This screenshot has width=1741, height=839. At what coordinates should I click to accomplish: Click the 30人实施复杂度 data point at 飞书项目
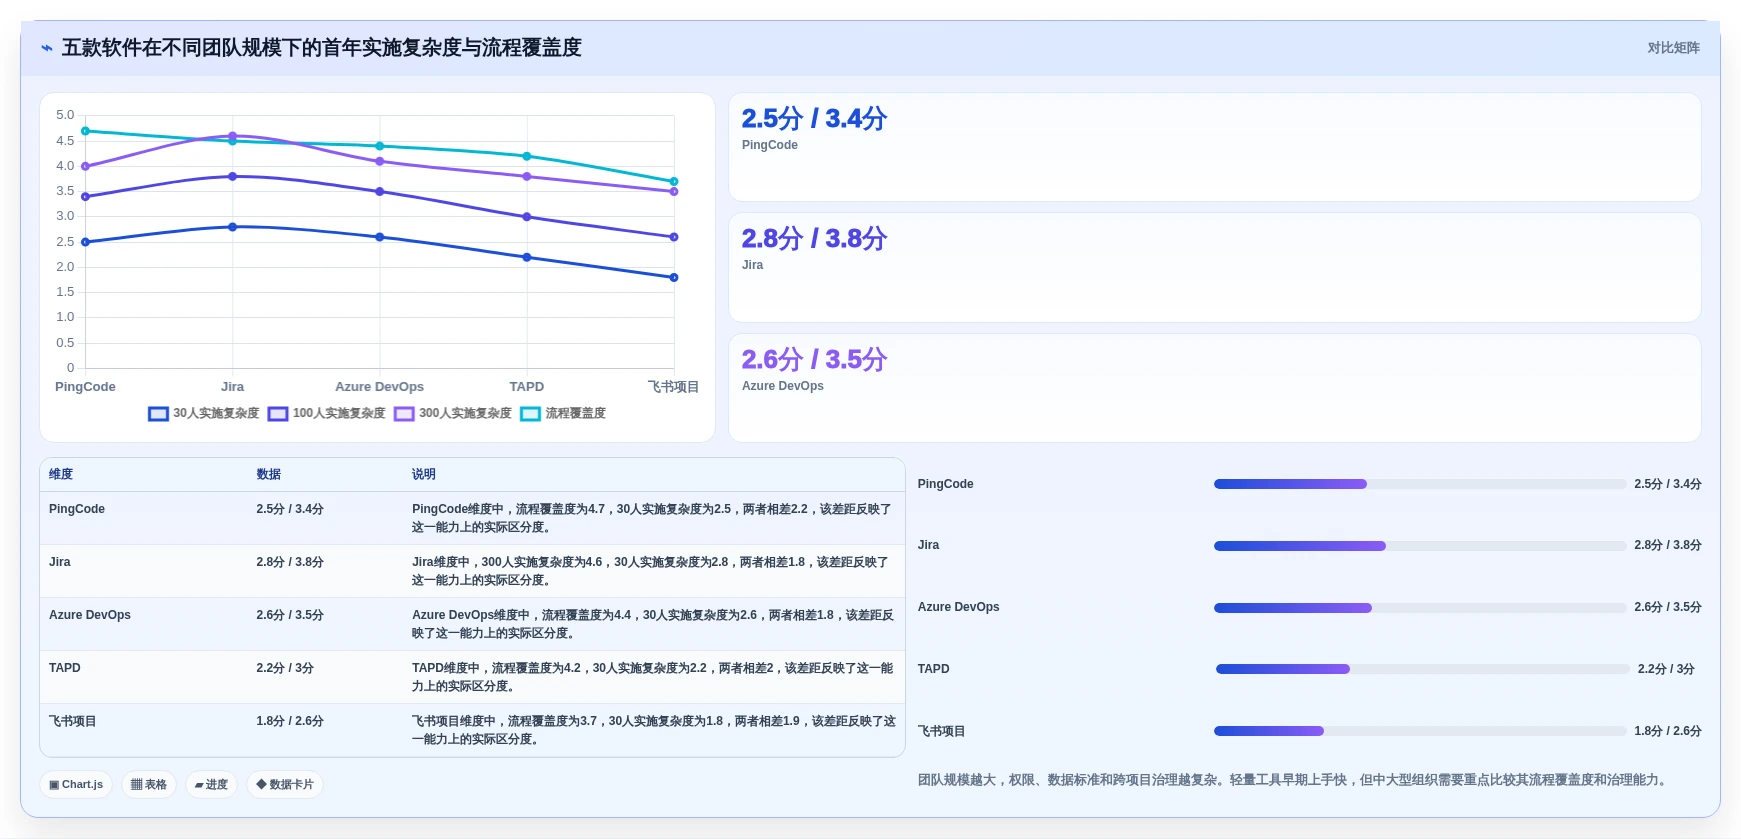[674, 277]
